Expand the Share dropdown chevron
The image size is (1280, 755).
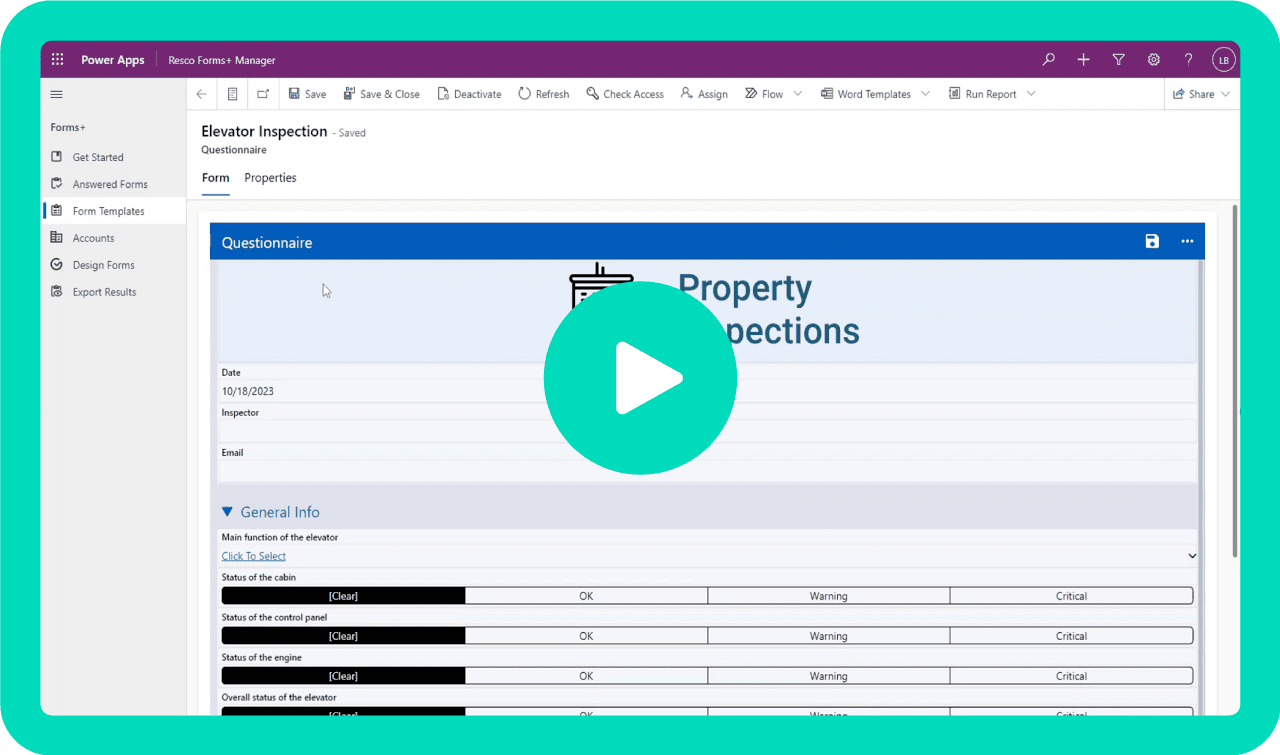point(1226,94)
